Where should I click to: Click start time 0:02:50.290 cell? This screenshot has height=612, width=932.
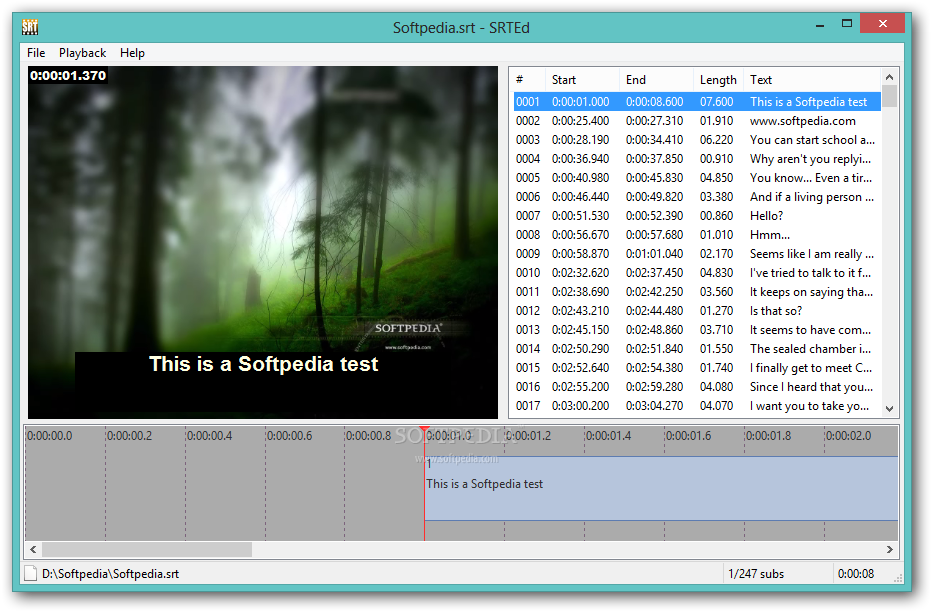(x=580, y=349)
